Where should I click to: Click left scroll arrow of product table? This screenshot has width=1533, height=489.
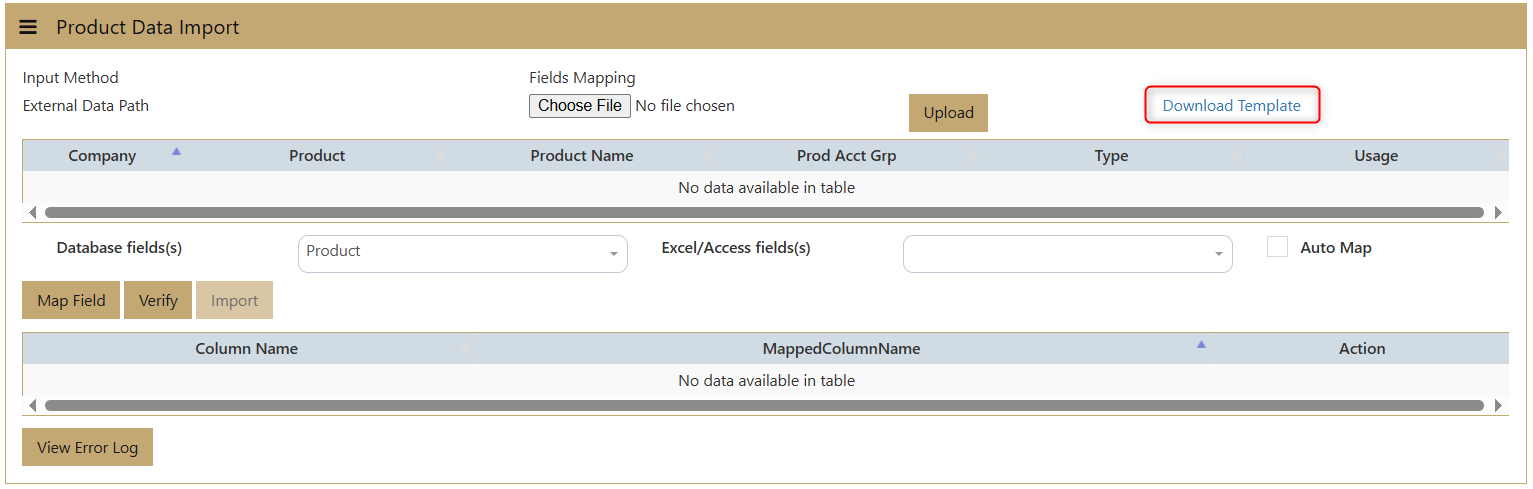point(32,212)
